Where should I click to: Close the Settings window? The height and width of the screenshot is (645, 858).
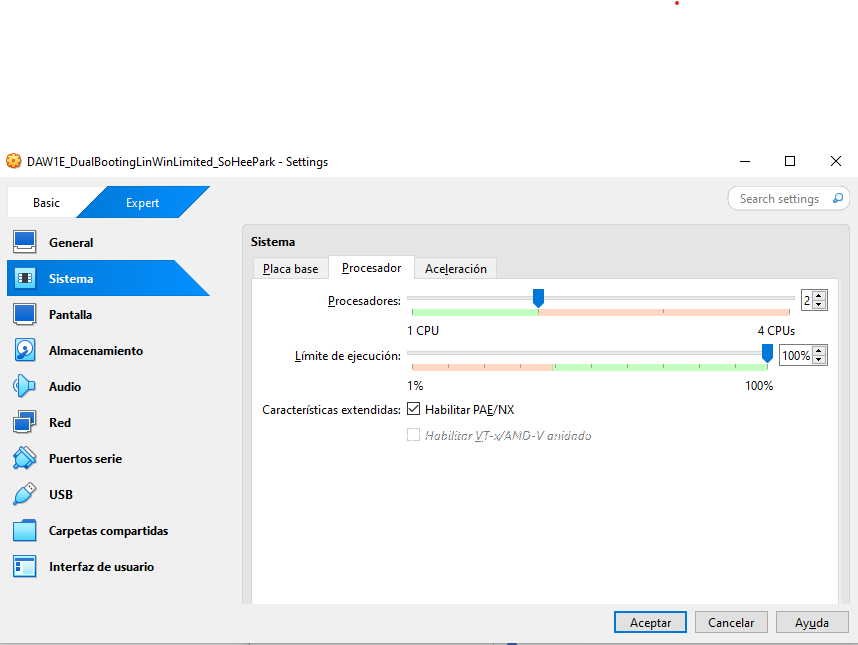(836, 161)
